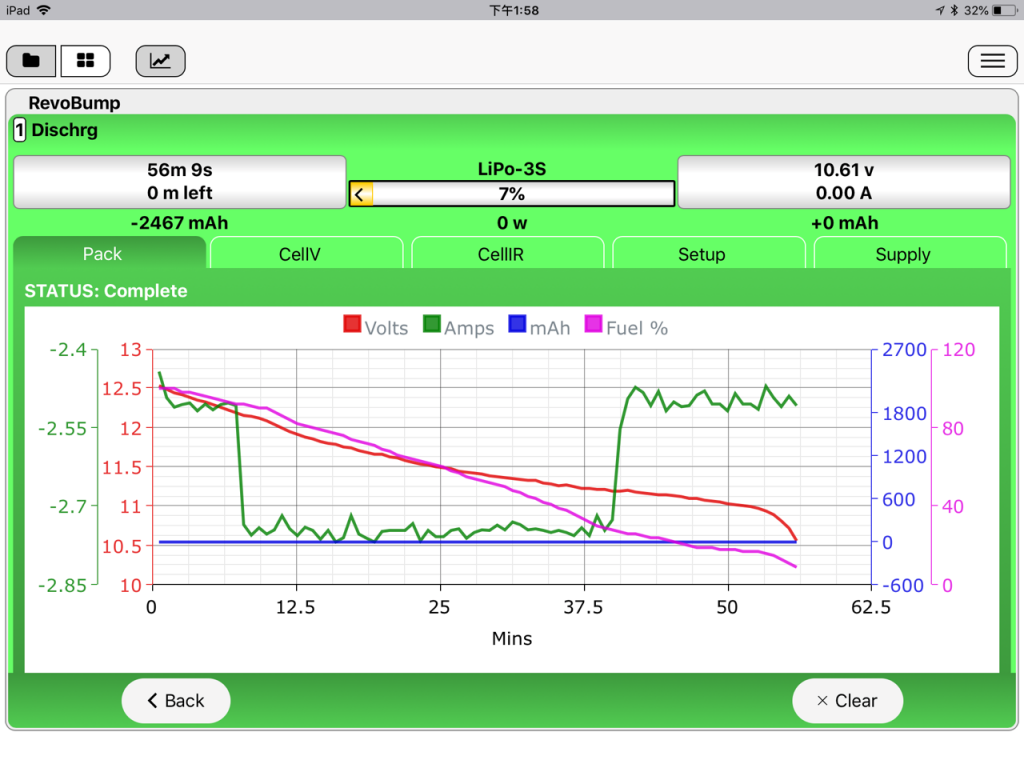The image size is (1024, 768).
Task: Tap the Wi-Fi icon in status bar
Action: (44, 10)
